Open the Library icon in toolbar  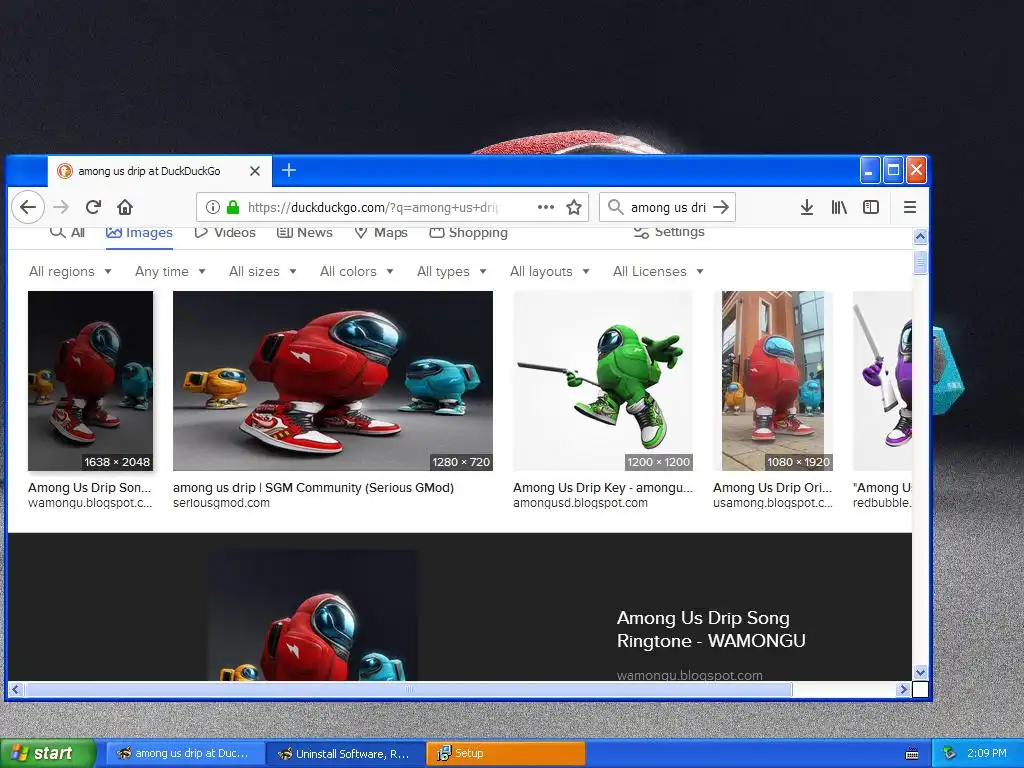coord(839,207)
